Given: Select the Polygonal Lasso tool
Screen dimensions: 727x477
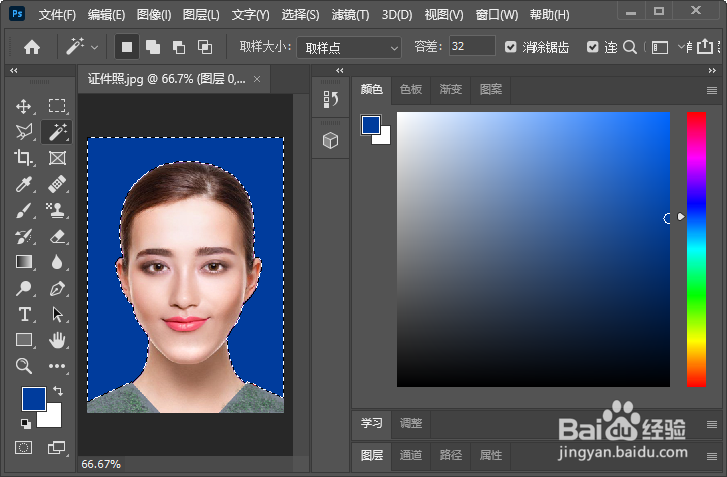Looking at the screenshot, I should pos(24,132).
